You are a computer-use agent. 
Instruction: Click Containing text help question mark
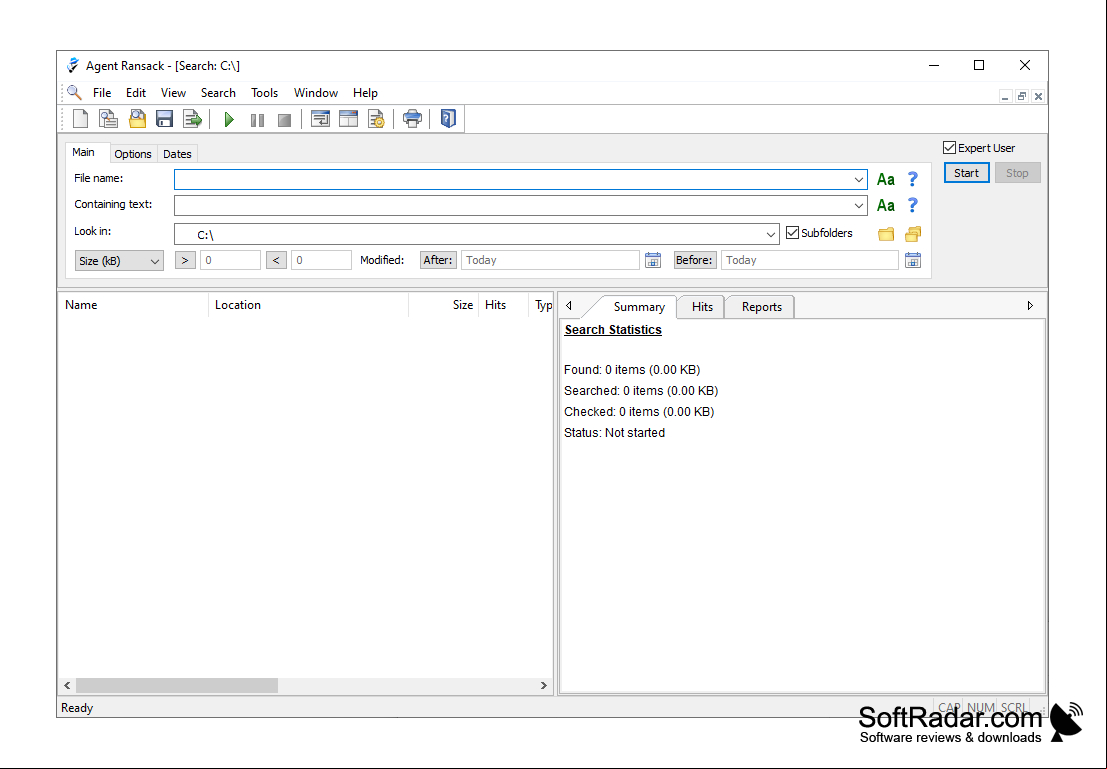(913, 205)
